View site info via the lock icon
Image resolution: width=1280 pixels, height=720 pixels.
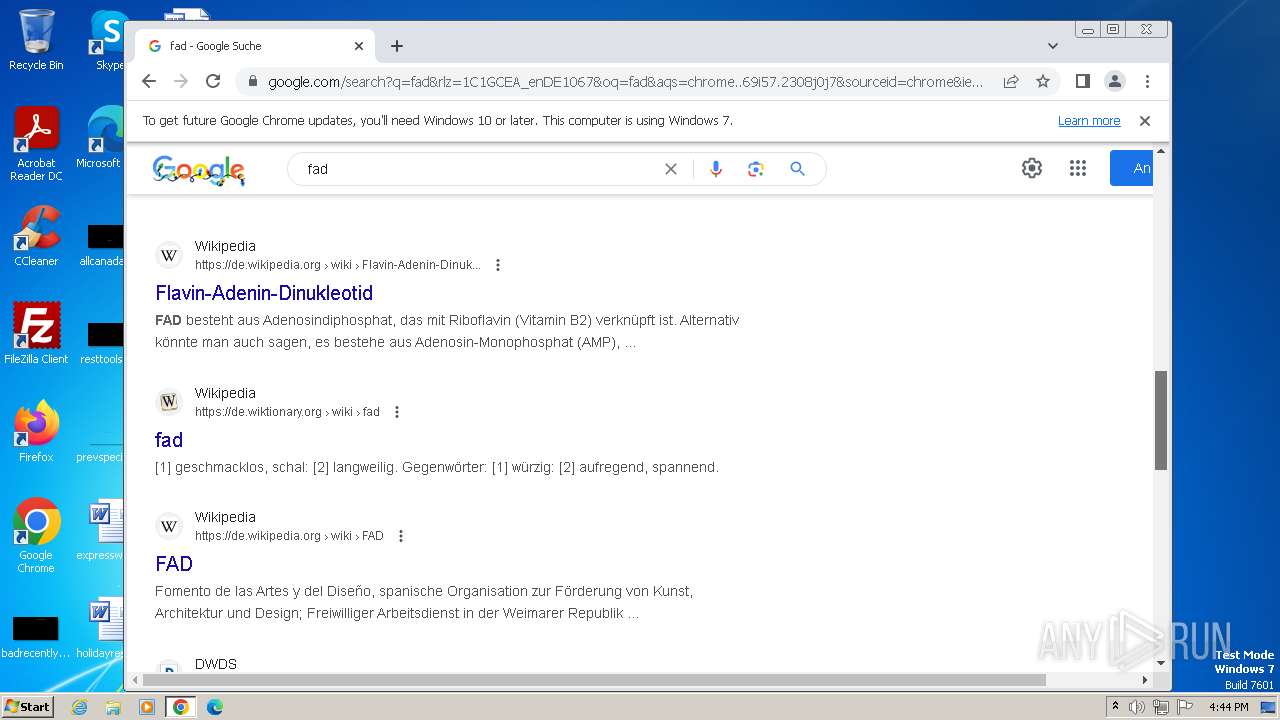pyautogui.click(x=253, y=82)
